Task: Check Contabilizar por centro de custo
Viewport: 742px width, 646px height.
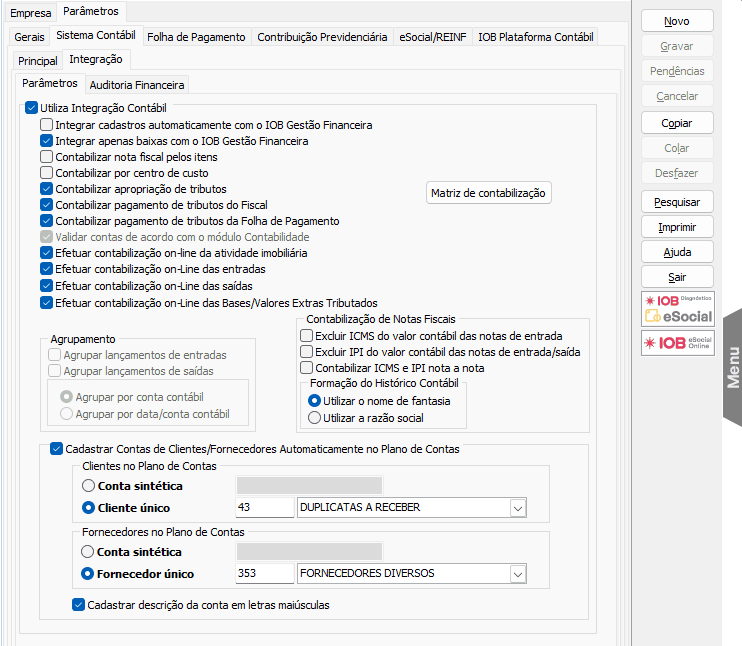Action: point(47,173)
